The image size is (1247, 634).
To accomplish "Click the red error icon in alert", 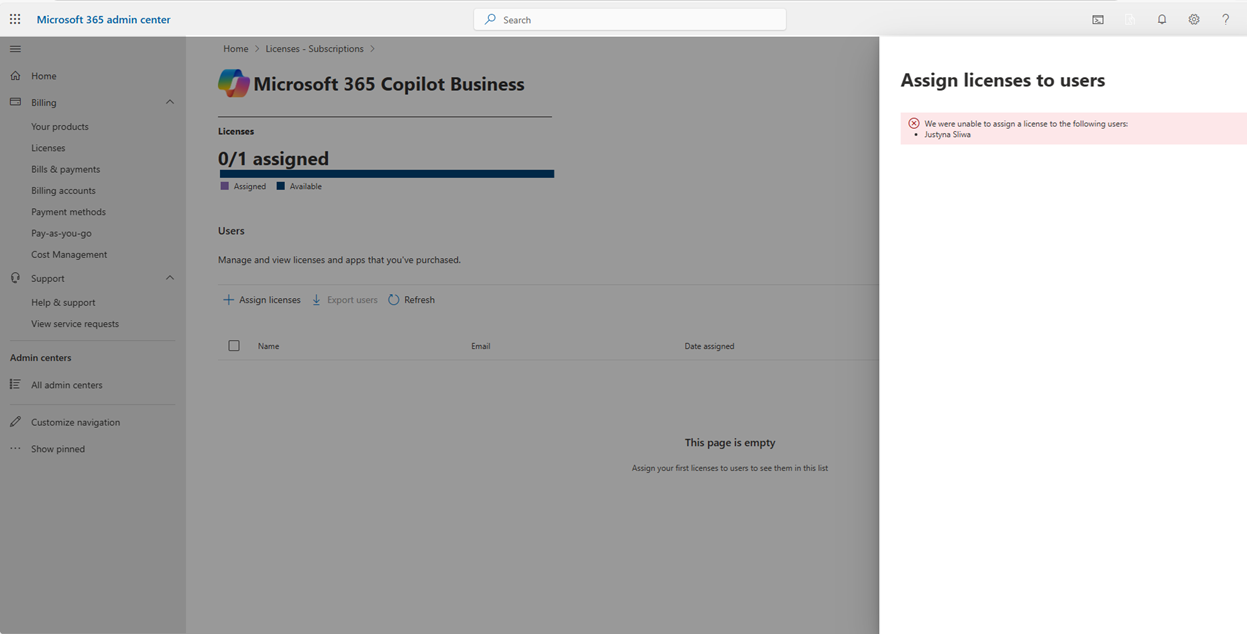I will click(914, 124).
